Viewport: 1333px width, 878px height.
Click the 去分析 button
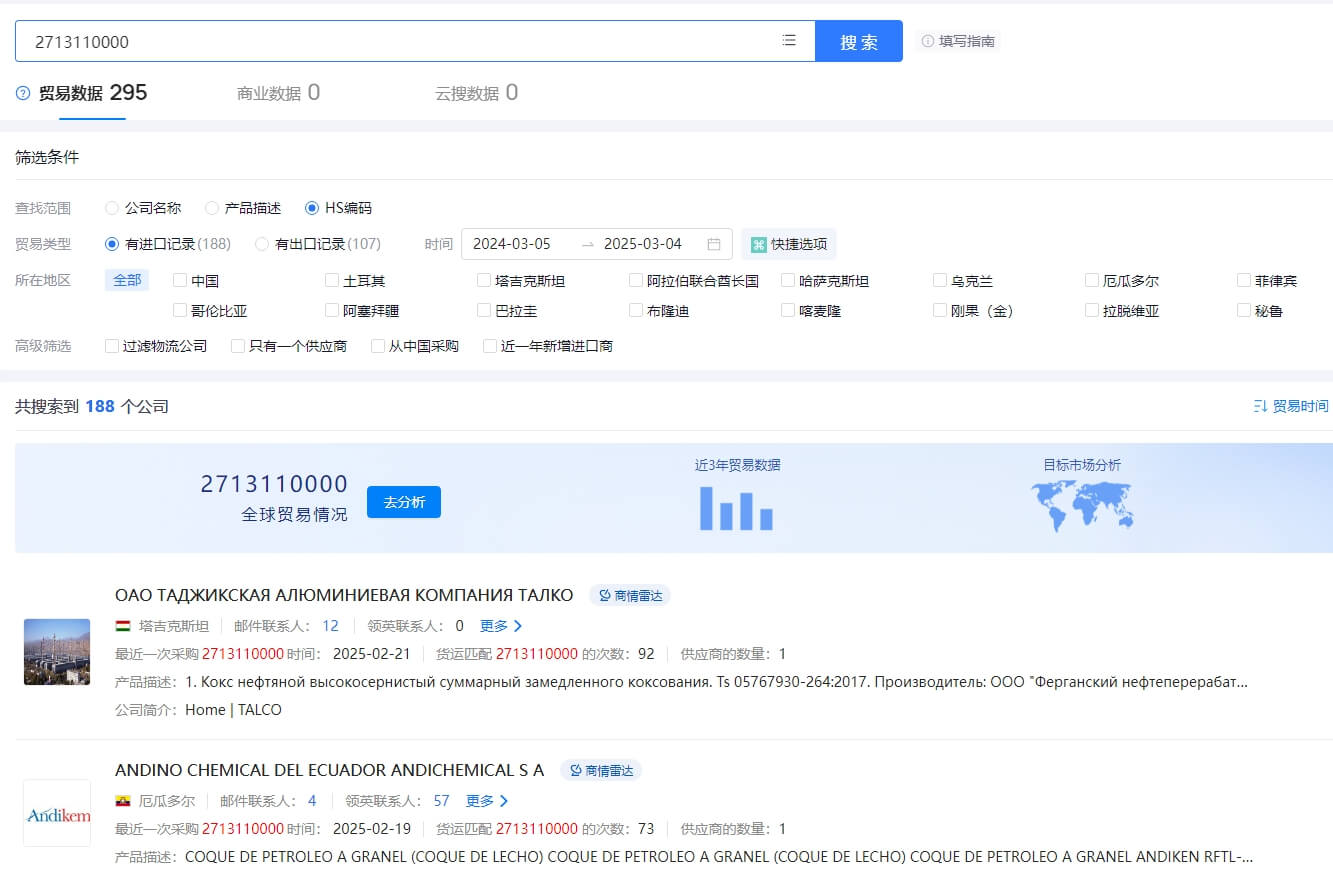[x=404, y=502]
